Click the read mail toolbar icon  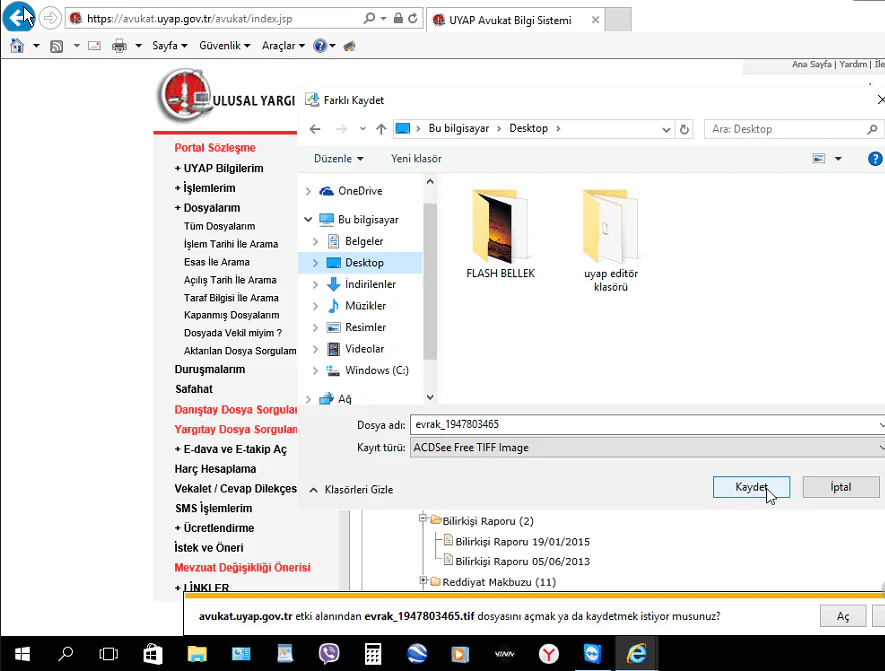94,46
